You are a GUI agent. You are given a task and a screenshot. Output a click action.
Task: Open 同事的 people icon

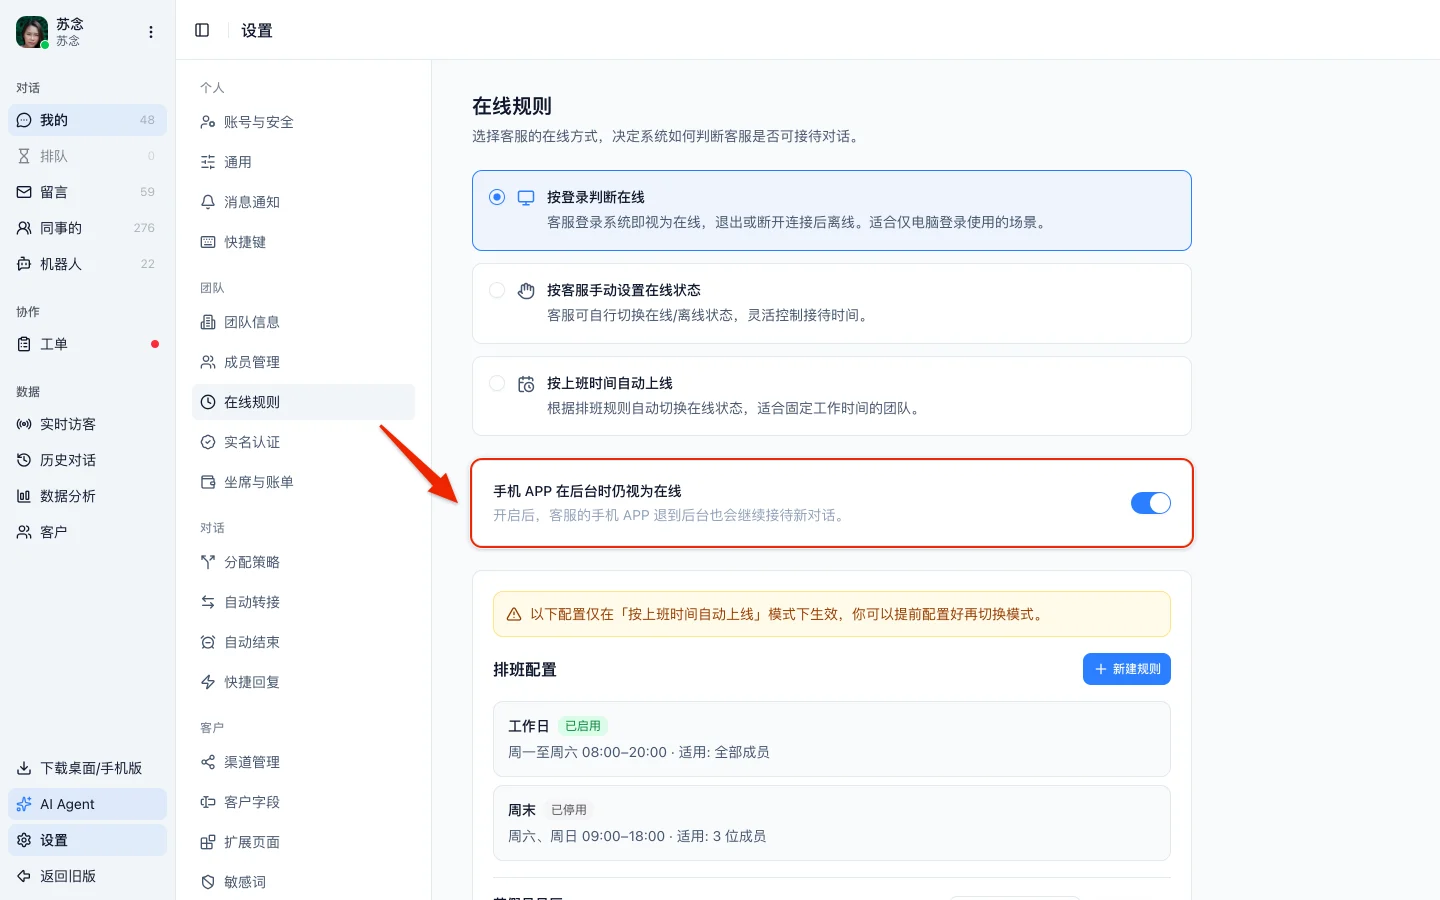tap(24, 228)
